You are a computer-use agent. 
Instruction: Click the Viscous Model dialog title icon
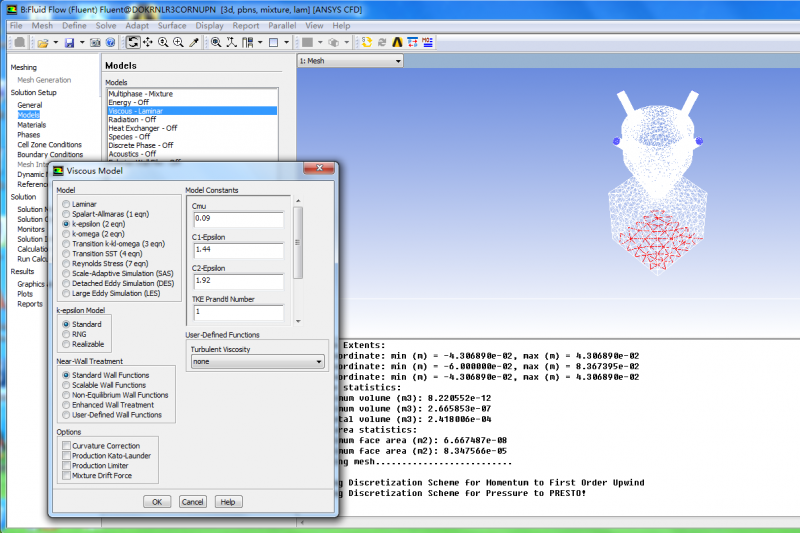coord(58,170)
